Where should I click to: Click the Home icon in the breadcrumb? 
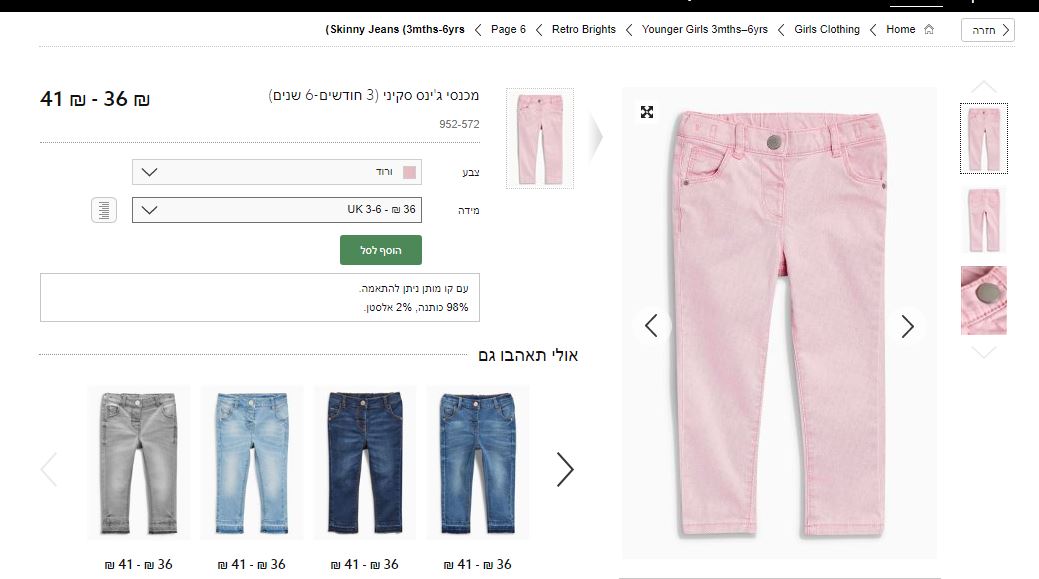pos(929,29)
